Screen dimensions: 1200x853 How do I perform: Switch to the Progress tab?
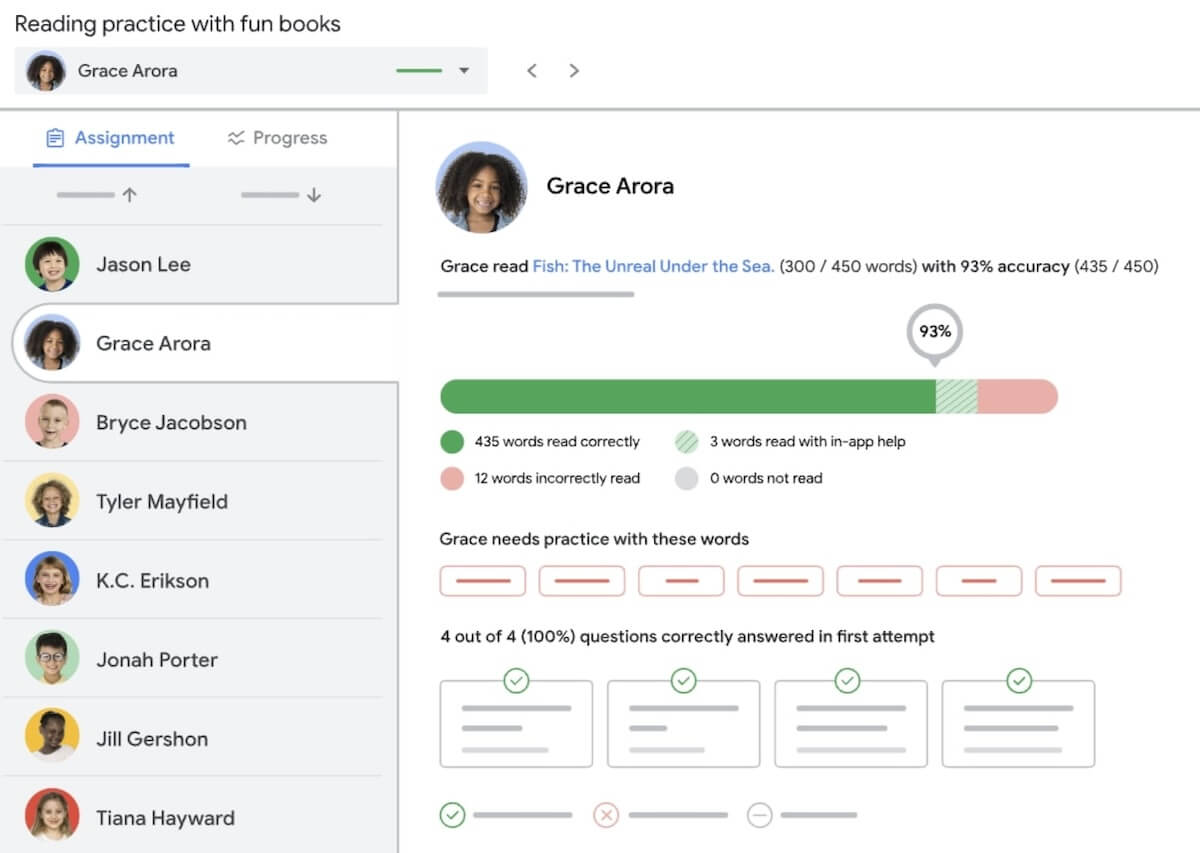point(278,138)
